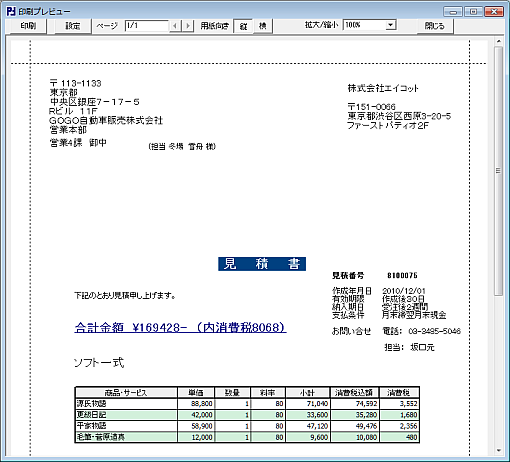Click the 印刷プレビュー app icon in title bar

[x=11, y=12]
